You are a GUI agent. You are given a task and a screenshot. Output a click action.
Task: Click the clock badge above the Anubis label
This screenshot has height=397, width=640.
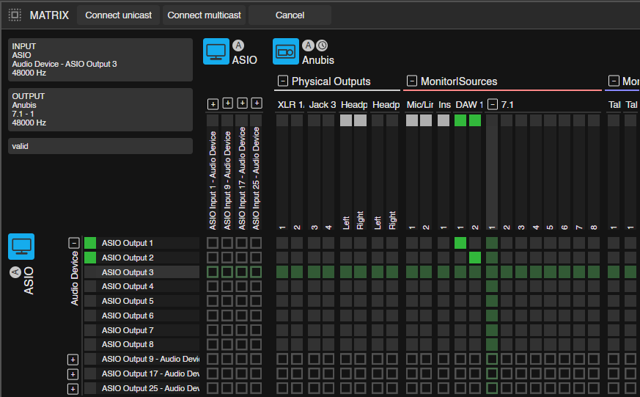[322, 45]
